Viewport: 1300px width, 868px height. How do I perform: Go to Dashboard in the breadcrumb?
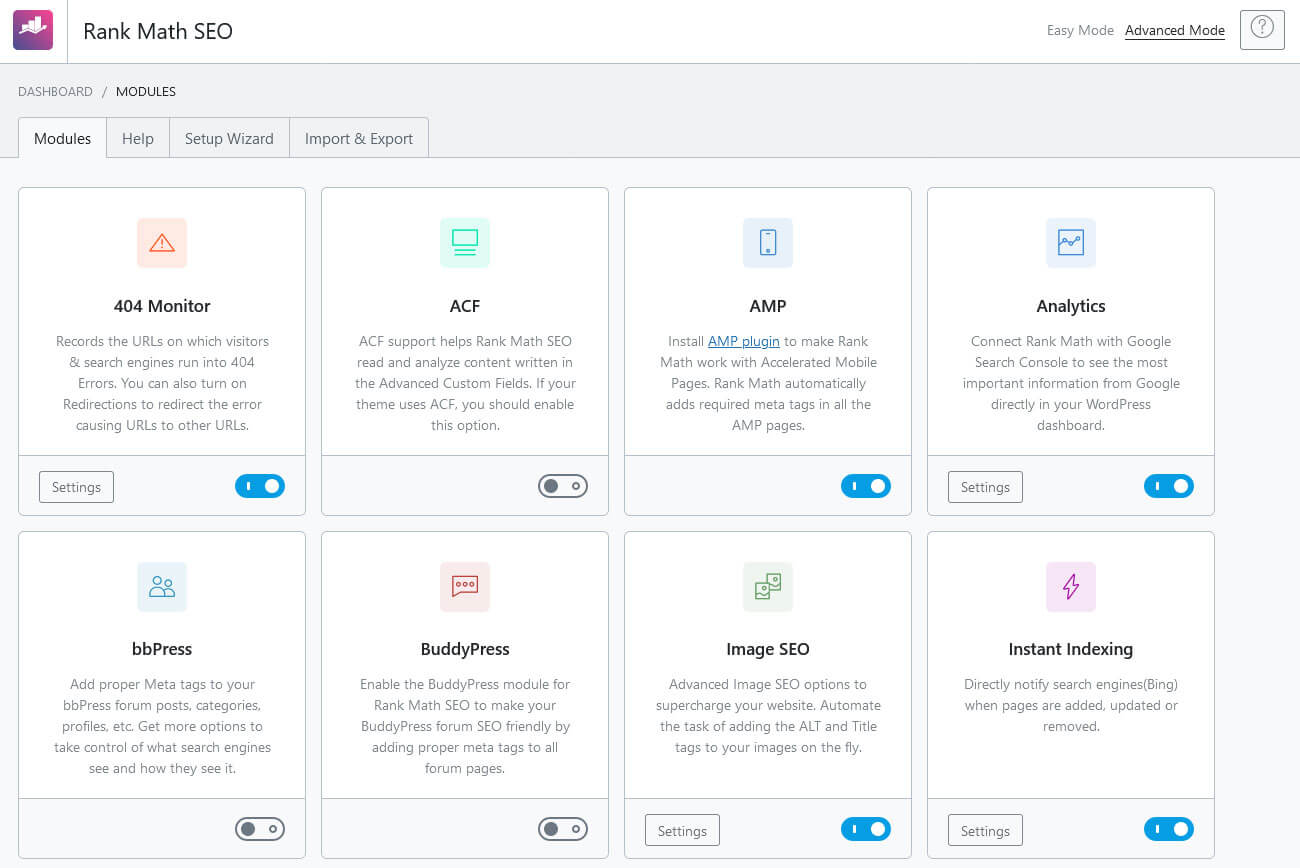coord(55,91)
